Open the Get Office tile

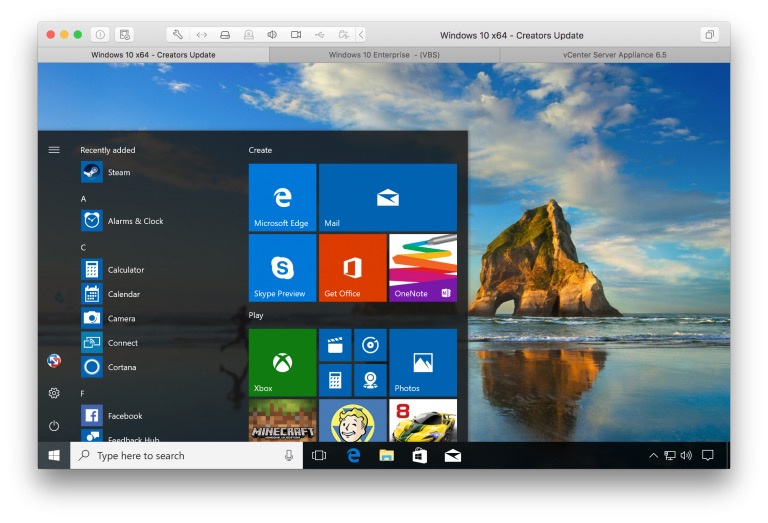pos(353,268)
